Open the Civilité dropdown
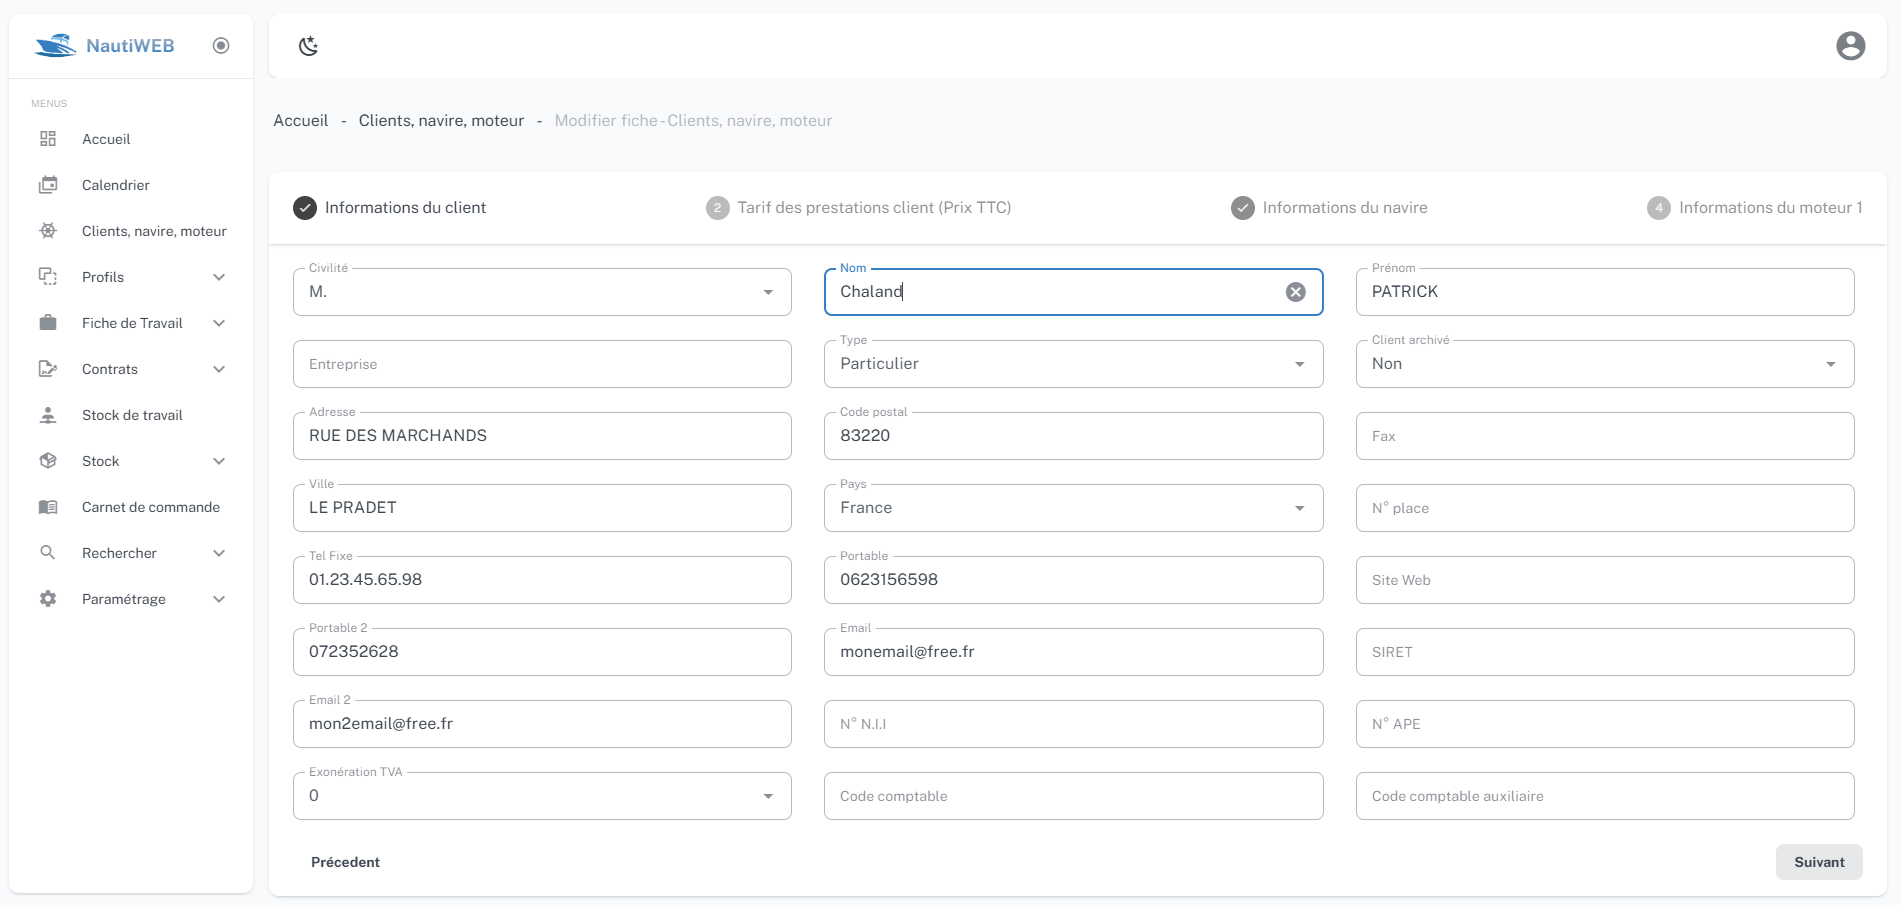This screenshot has height=905, width=1901. coord(542,292)
